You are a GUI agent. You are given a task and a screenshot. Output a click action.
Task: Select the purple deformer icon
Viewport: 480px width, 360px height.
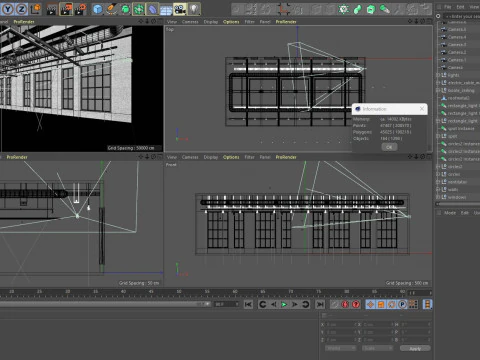152,9
